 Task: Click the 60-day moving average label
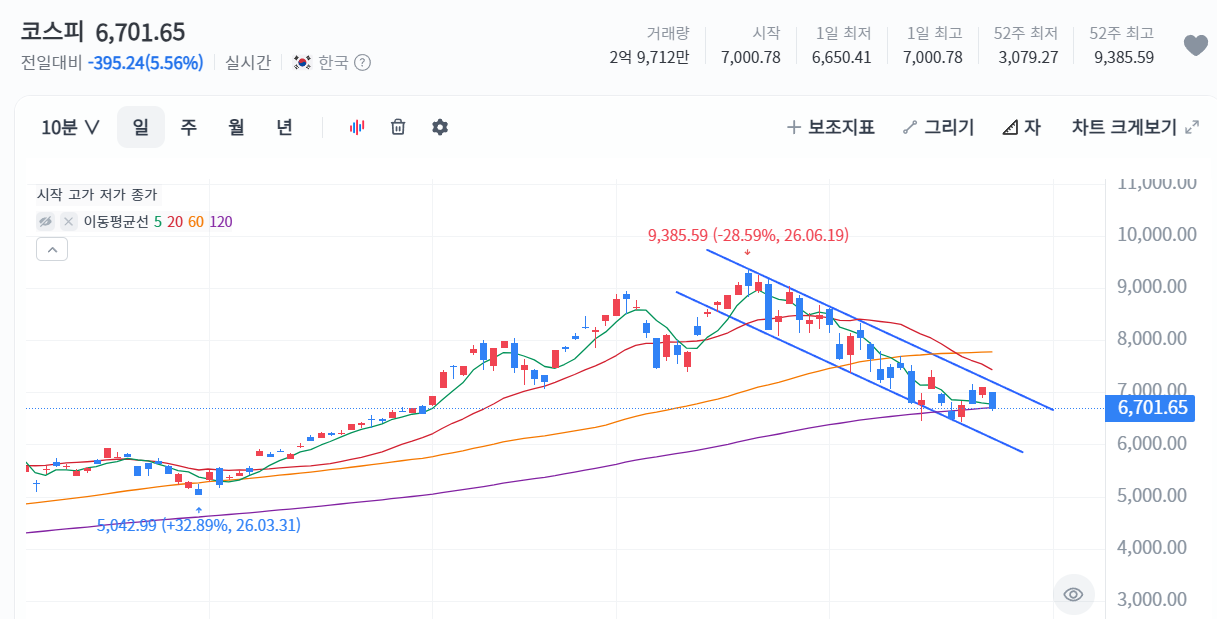(x=196, y=221)
